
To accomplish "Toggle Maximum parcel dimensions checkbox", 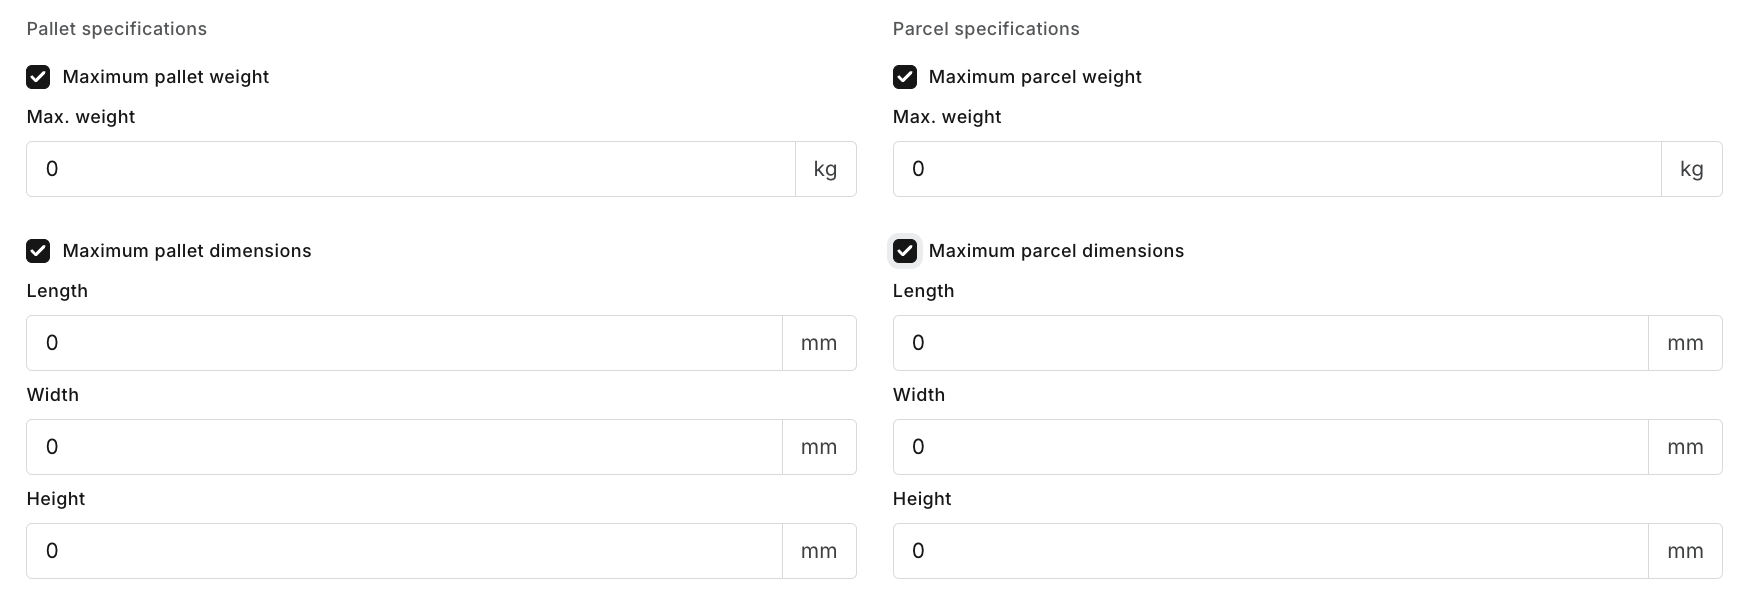I will [904, 251].
